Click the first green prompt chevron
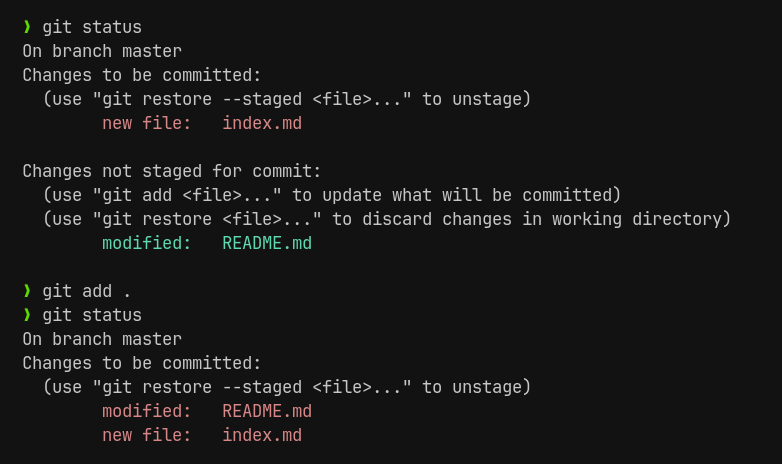Screen dimensions: 782x464 point(27,27)
